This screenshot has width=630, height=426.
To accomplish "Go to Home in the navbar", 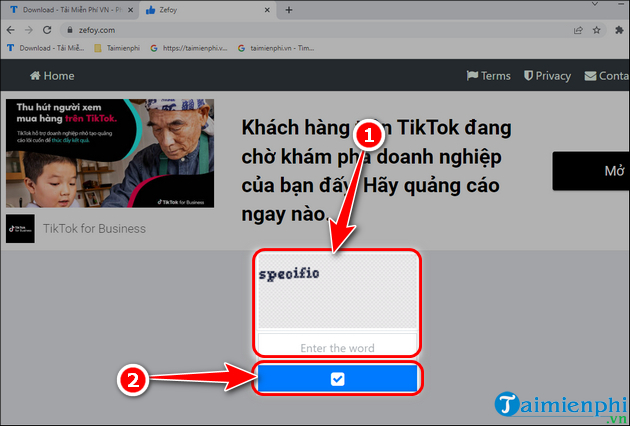I will point(52,76).
